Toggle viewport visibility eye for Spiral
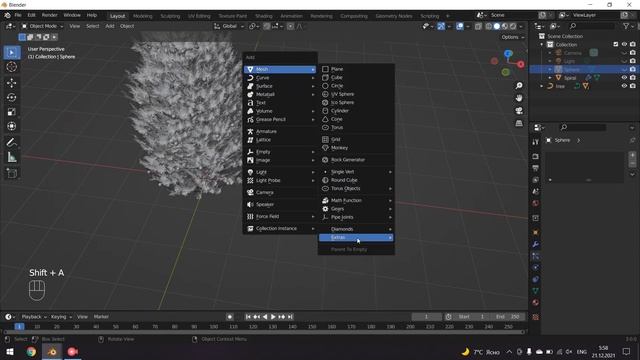 (624, 78)
